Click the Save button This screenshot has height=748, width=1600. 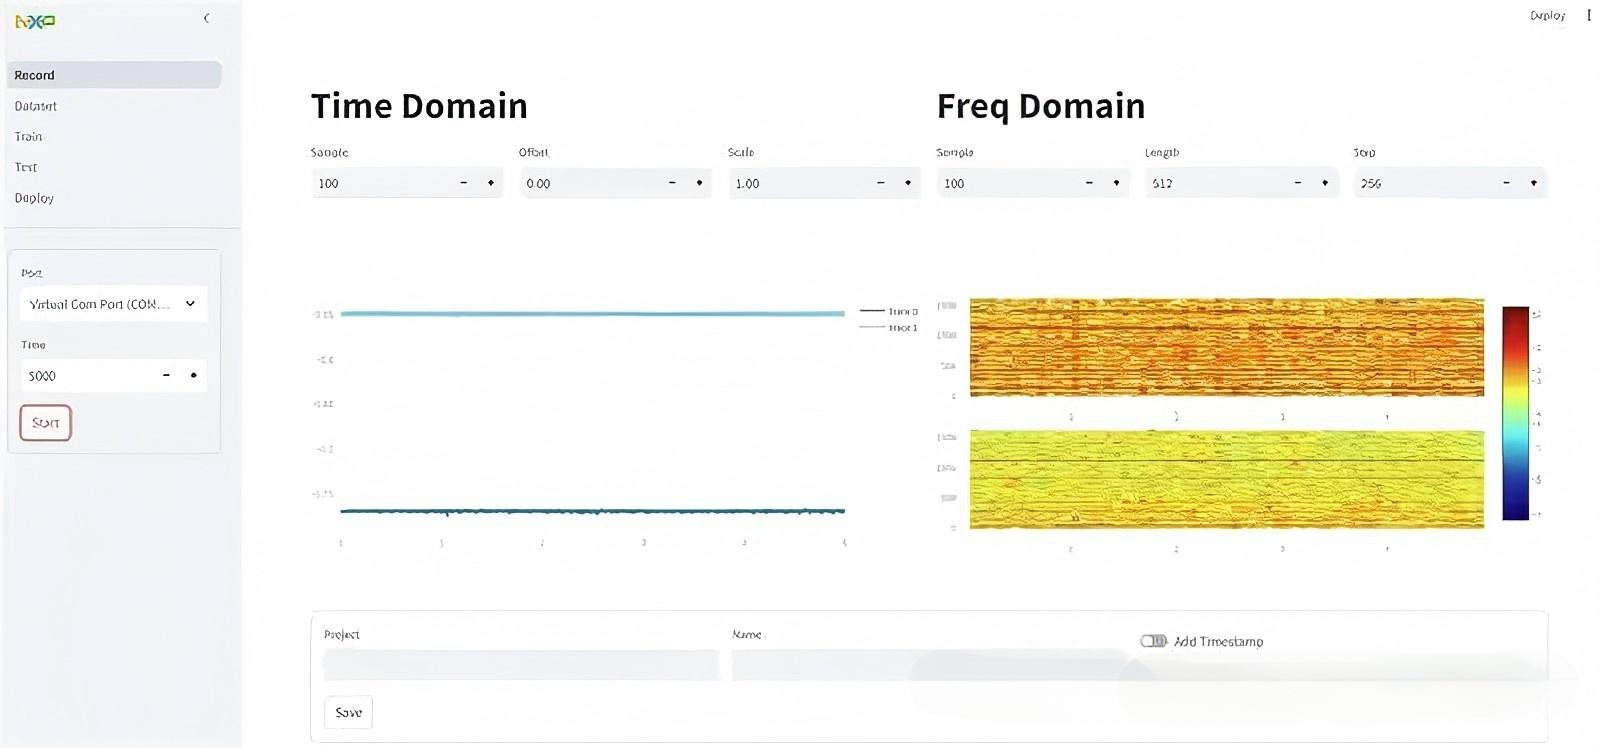pos(348,712)
